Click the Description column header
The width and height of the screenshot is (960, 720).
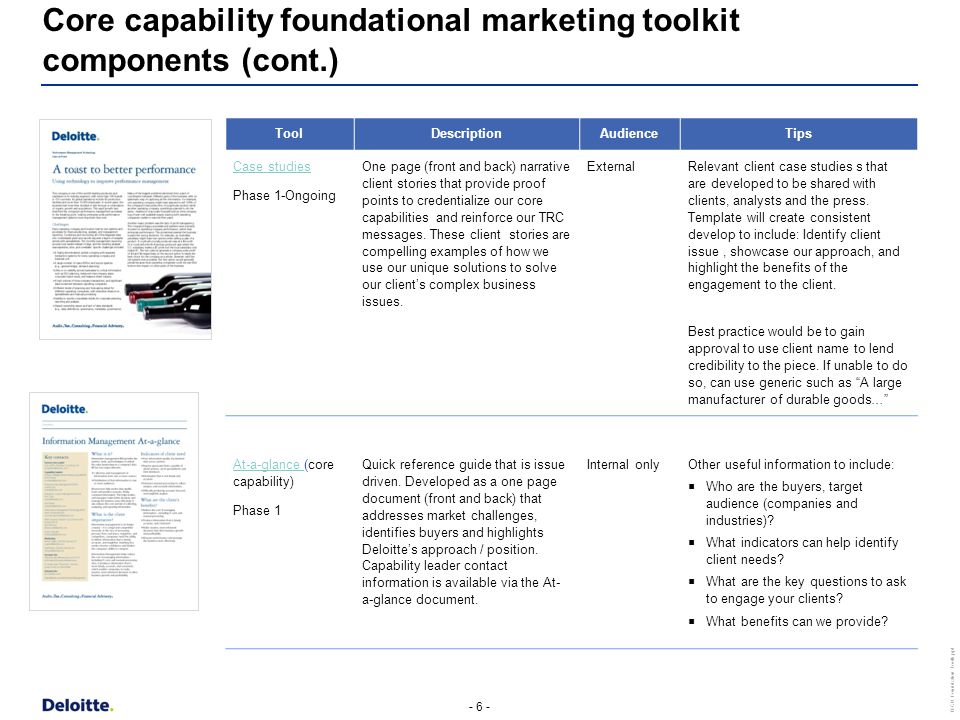click(467, 133)
